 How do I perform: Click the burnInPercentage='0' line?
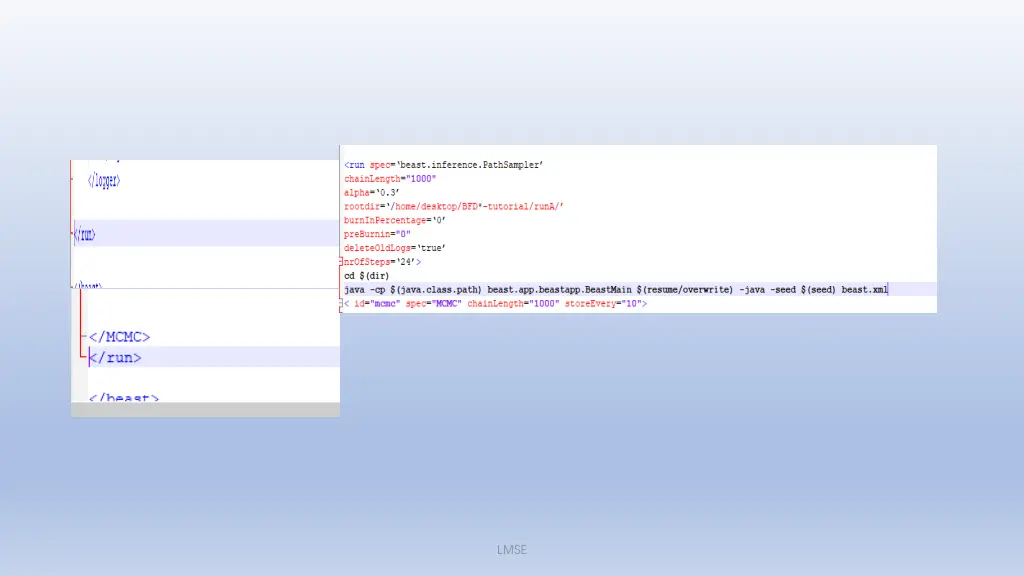(394, 220)
